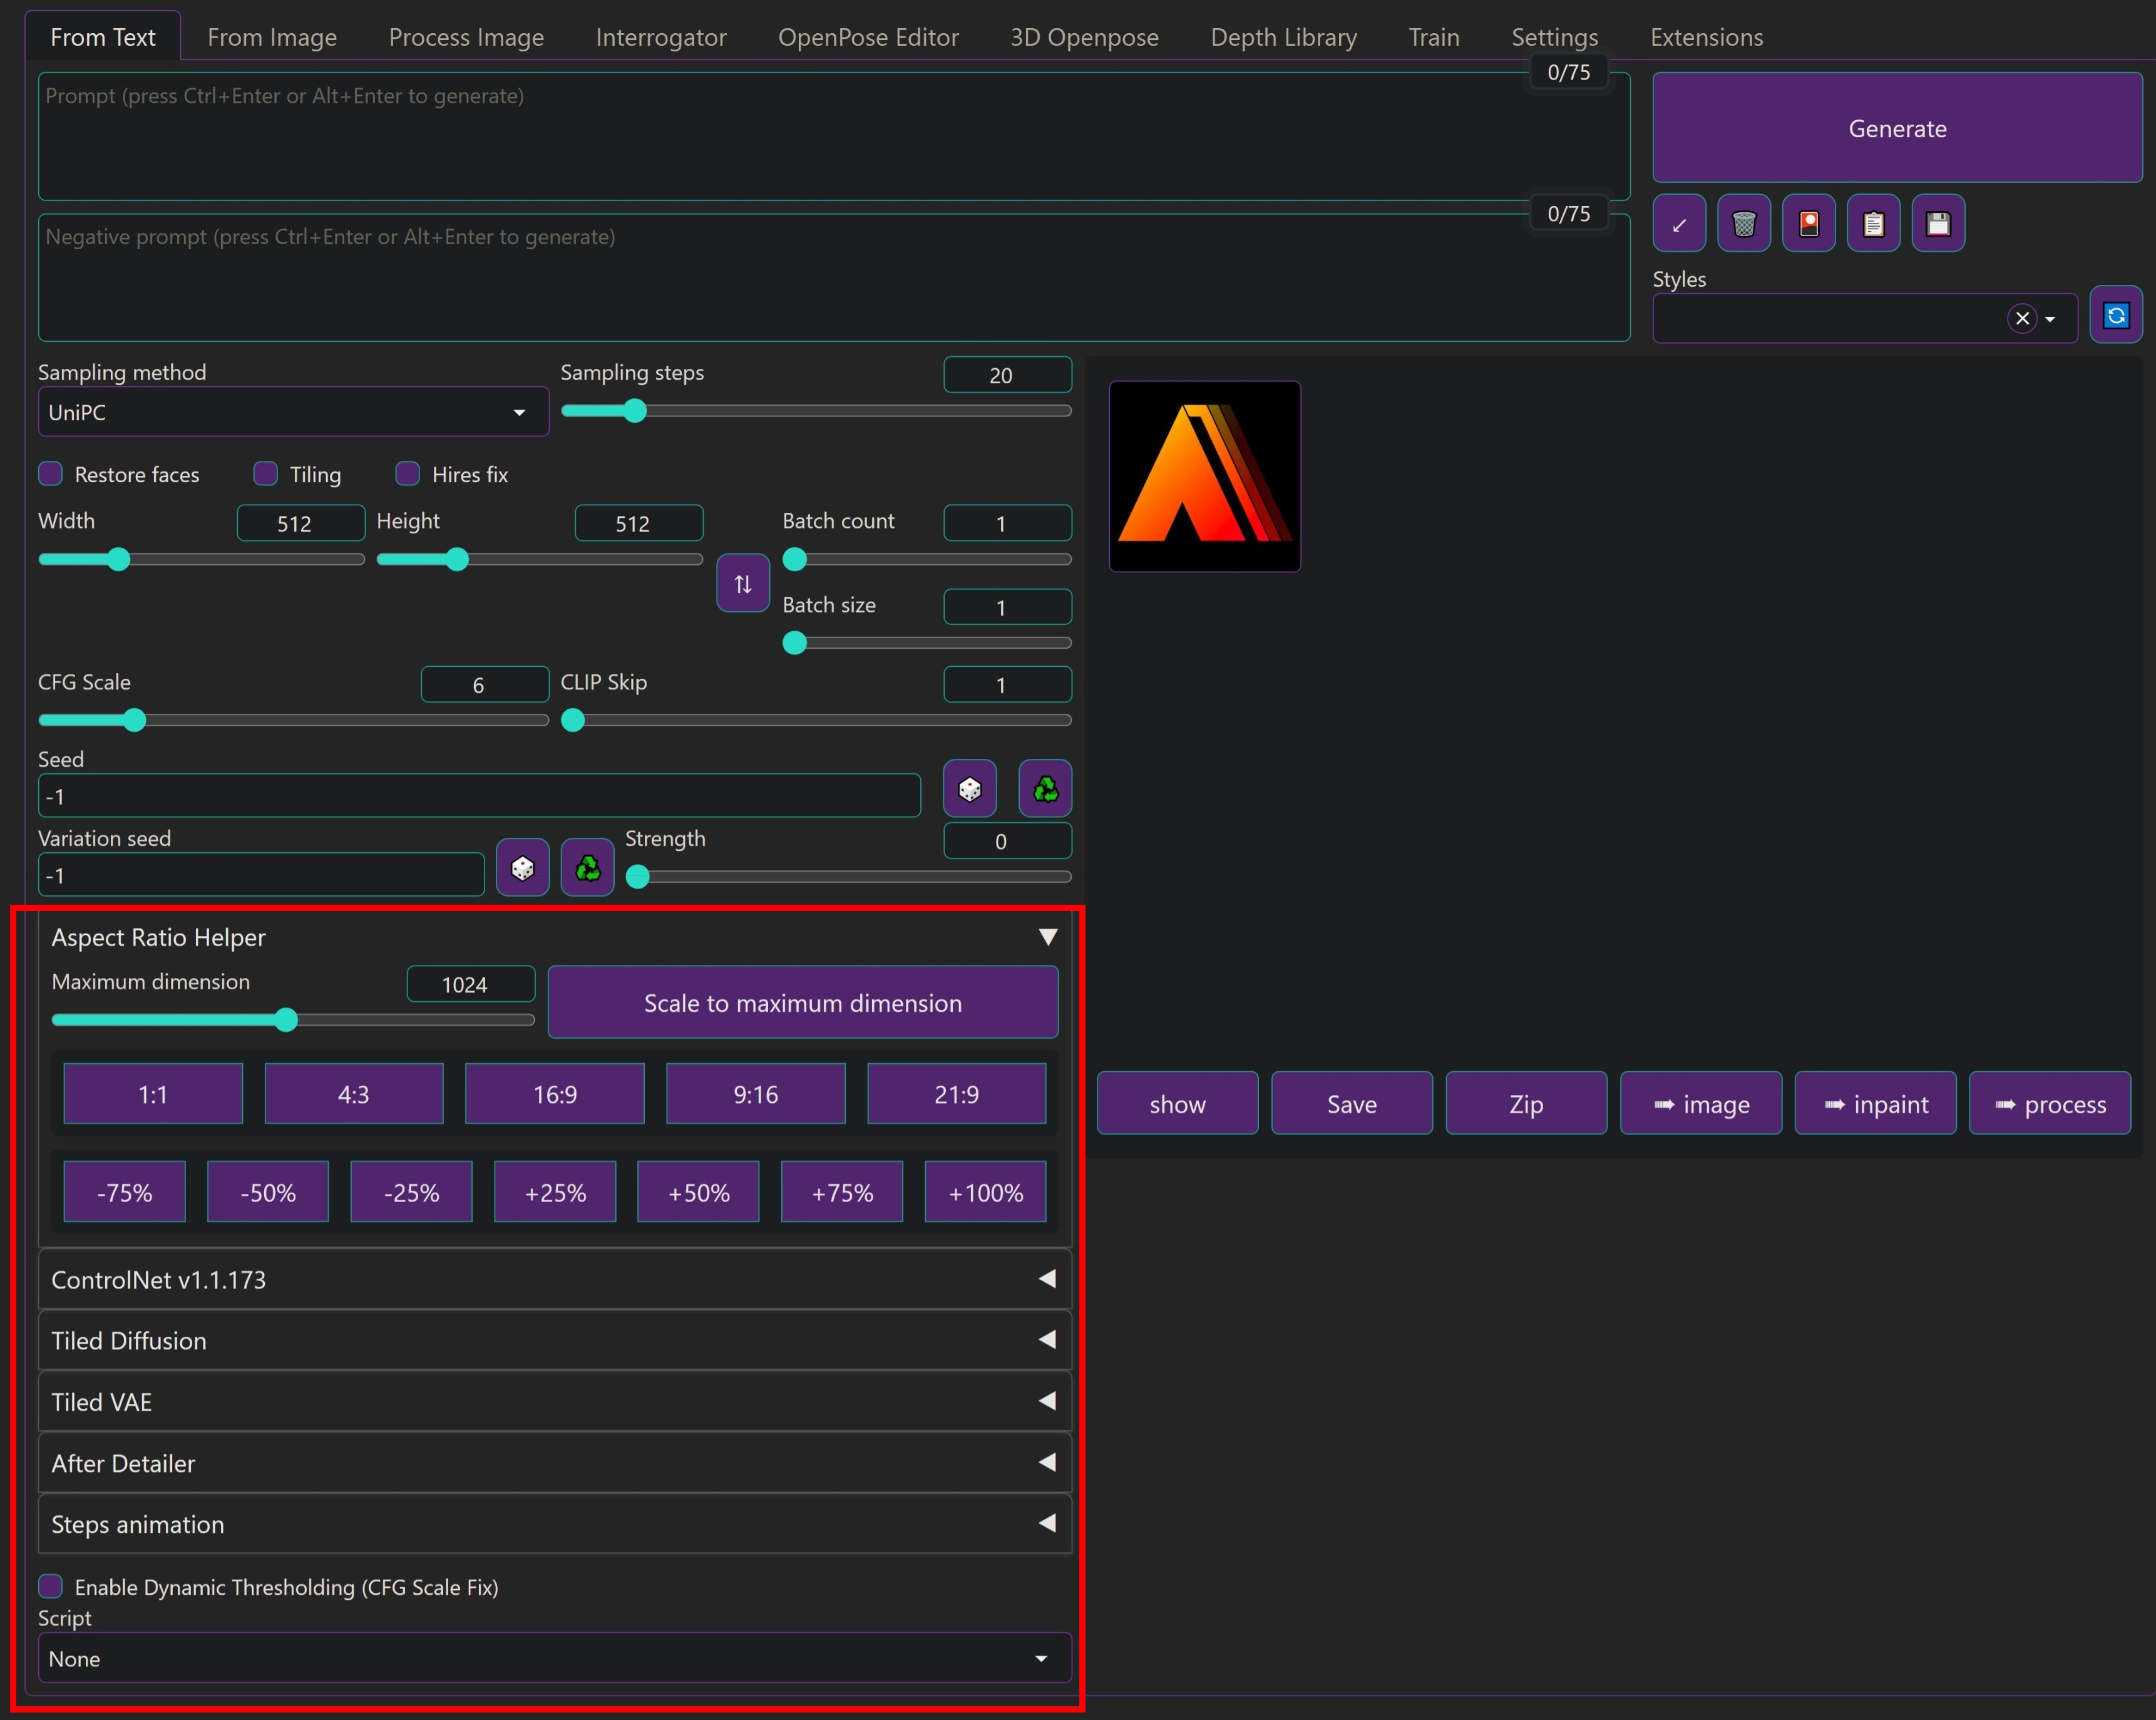The image size is (2156, 1720).
Task: Enable the Restore faces checkbox
Action: [51, 474]
